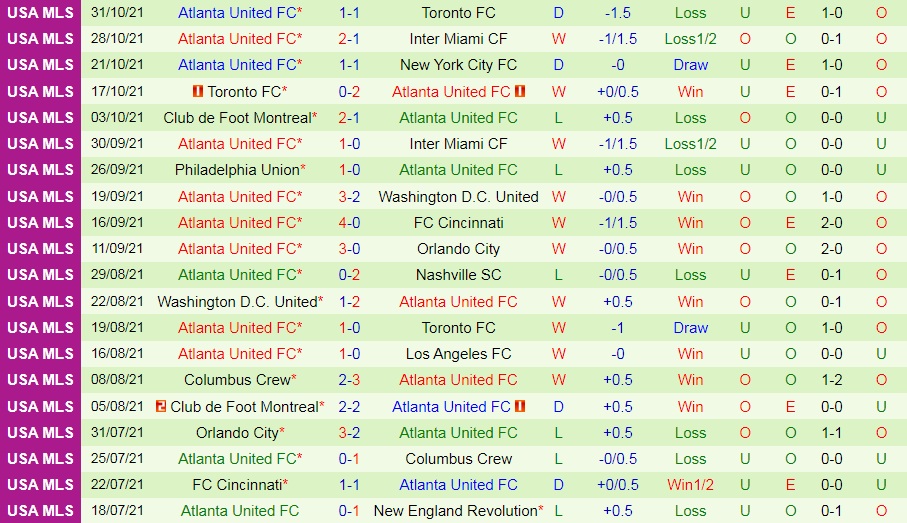Screen dimensions: 907x523
Task: Click numbered red card icon before Club de Foot Montreal
Action: [161, 407]
